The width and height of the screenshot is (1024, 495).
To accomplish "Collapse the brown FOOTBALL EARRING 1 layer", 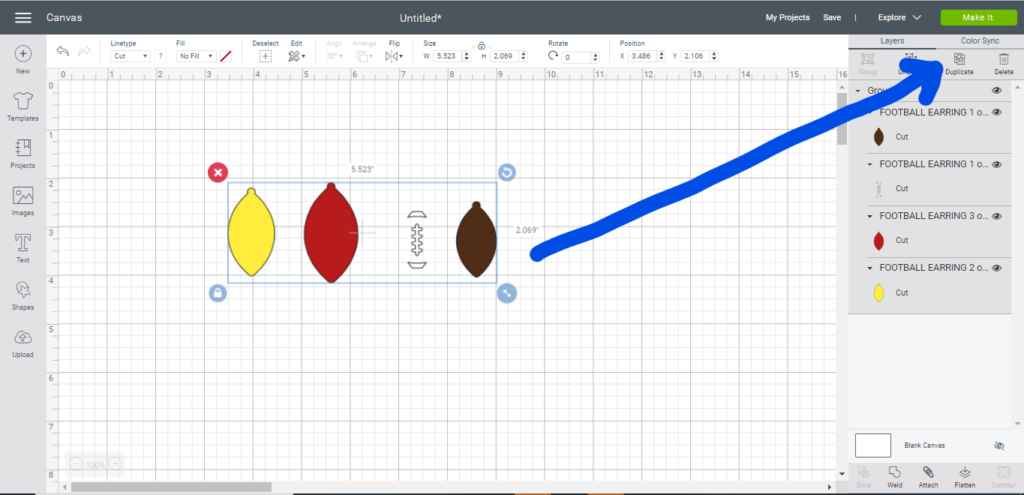I will (x=872, y=112).
